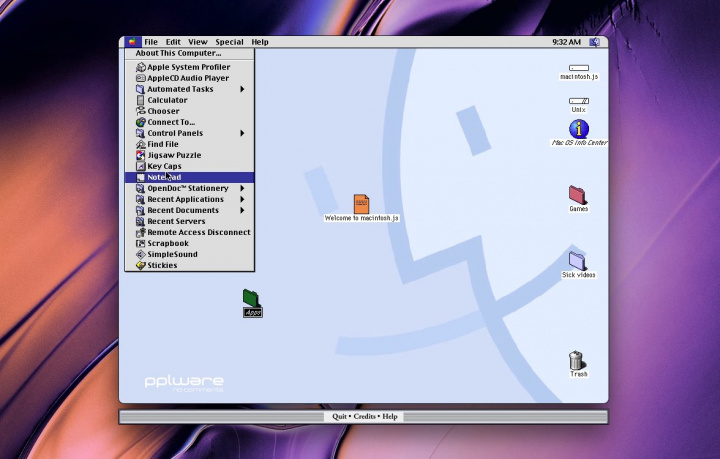Screen dimensions: 720x459
Task: Open the Trash icon on desktop
Action: [x=577, y=360]
